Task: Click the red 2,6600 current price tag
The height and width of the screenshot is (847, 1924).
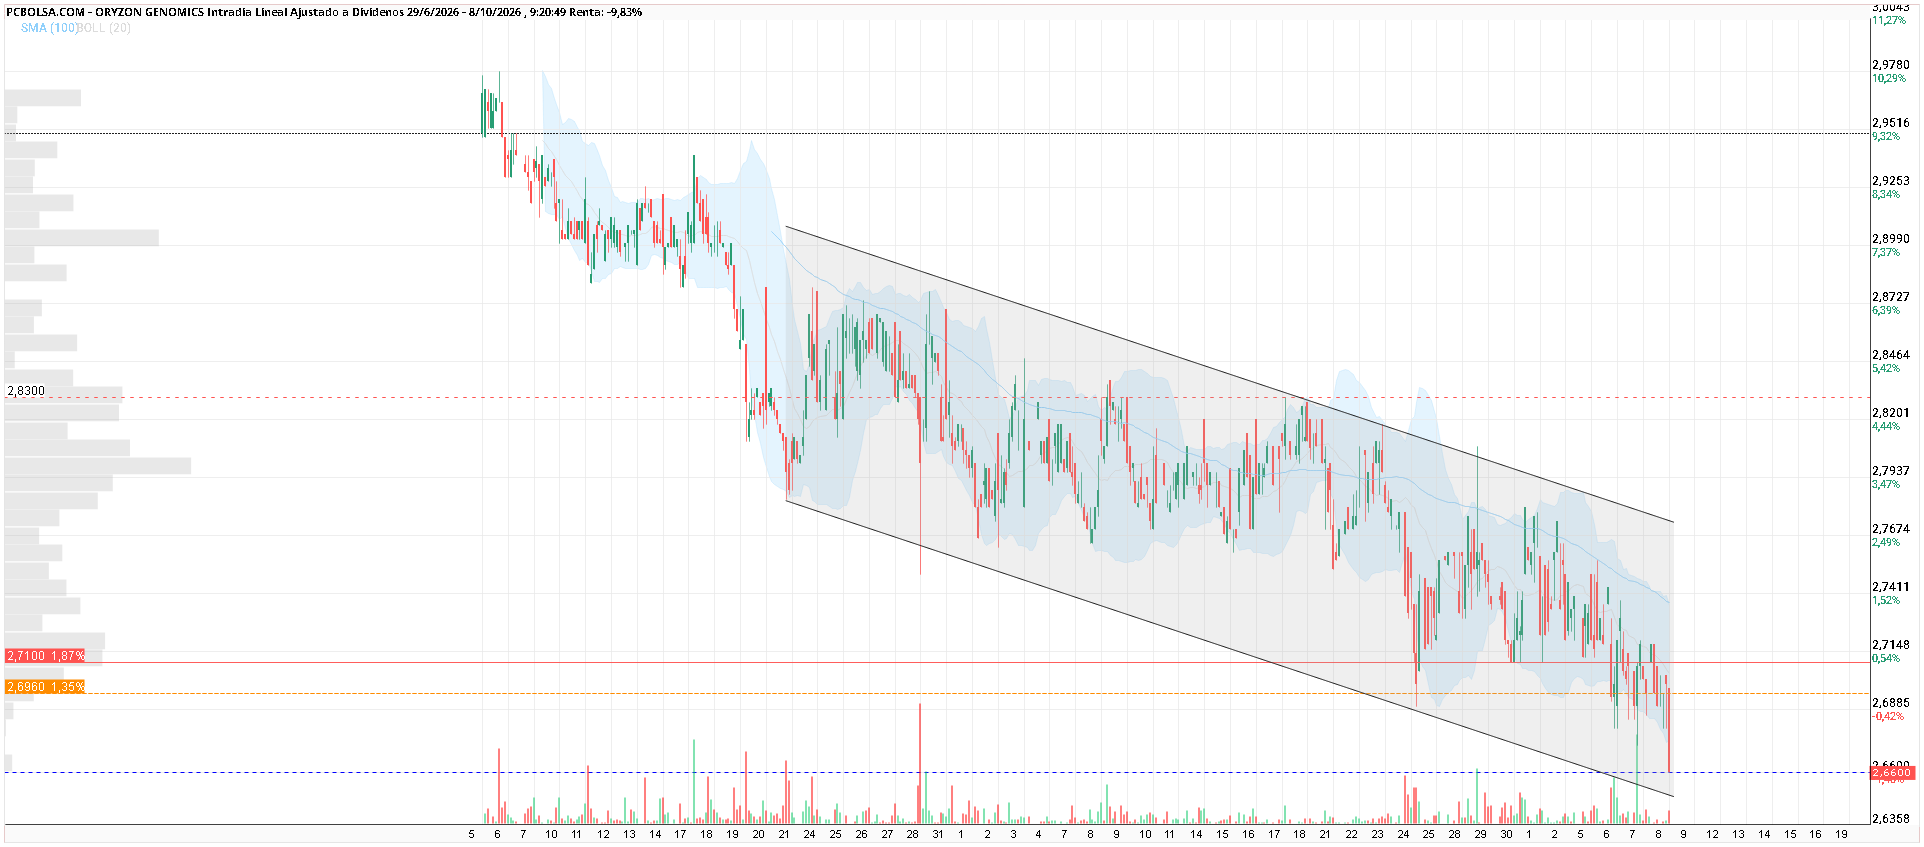Action: click(1892, 773)
